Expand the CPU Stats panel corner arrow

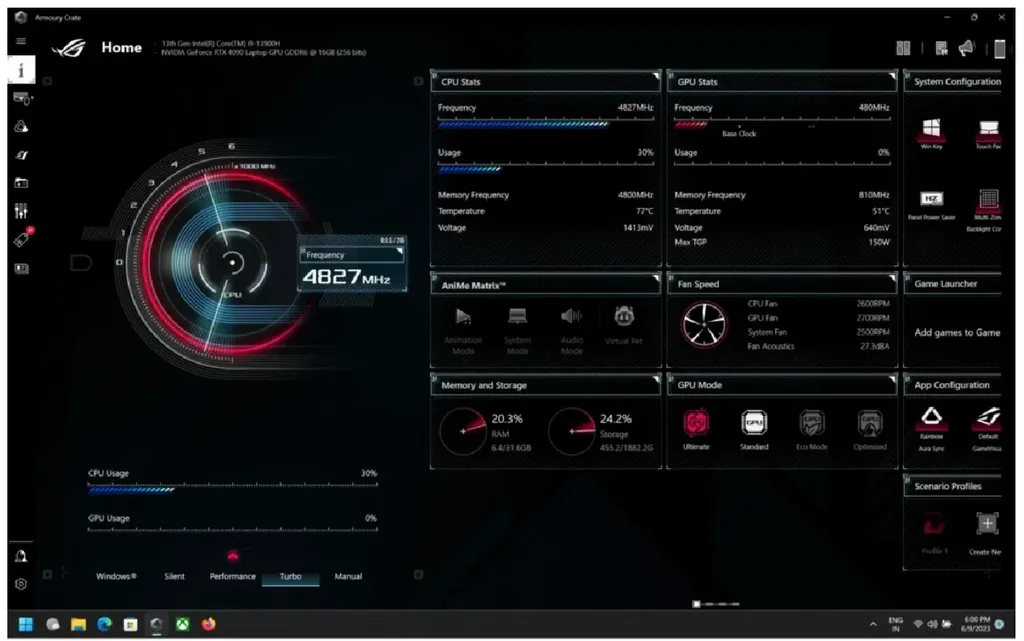pos(655,77)
